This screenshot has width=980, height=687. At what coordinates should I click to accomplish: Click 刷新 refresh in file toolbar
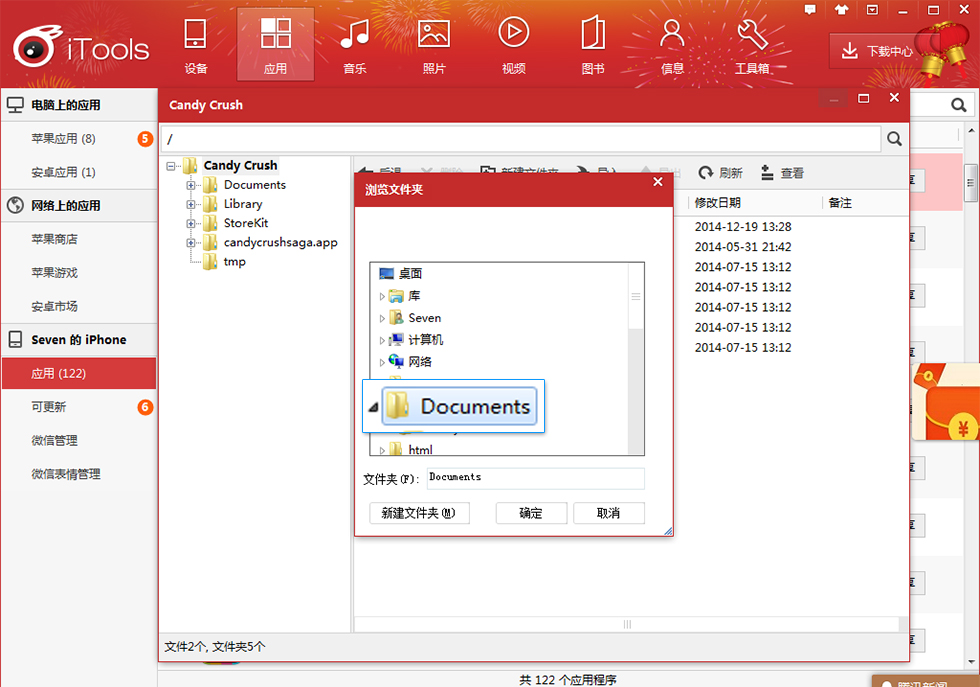pyautogui.click(x=720, y=173)
